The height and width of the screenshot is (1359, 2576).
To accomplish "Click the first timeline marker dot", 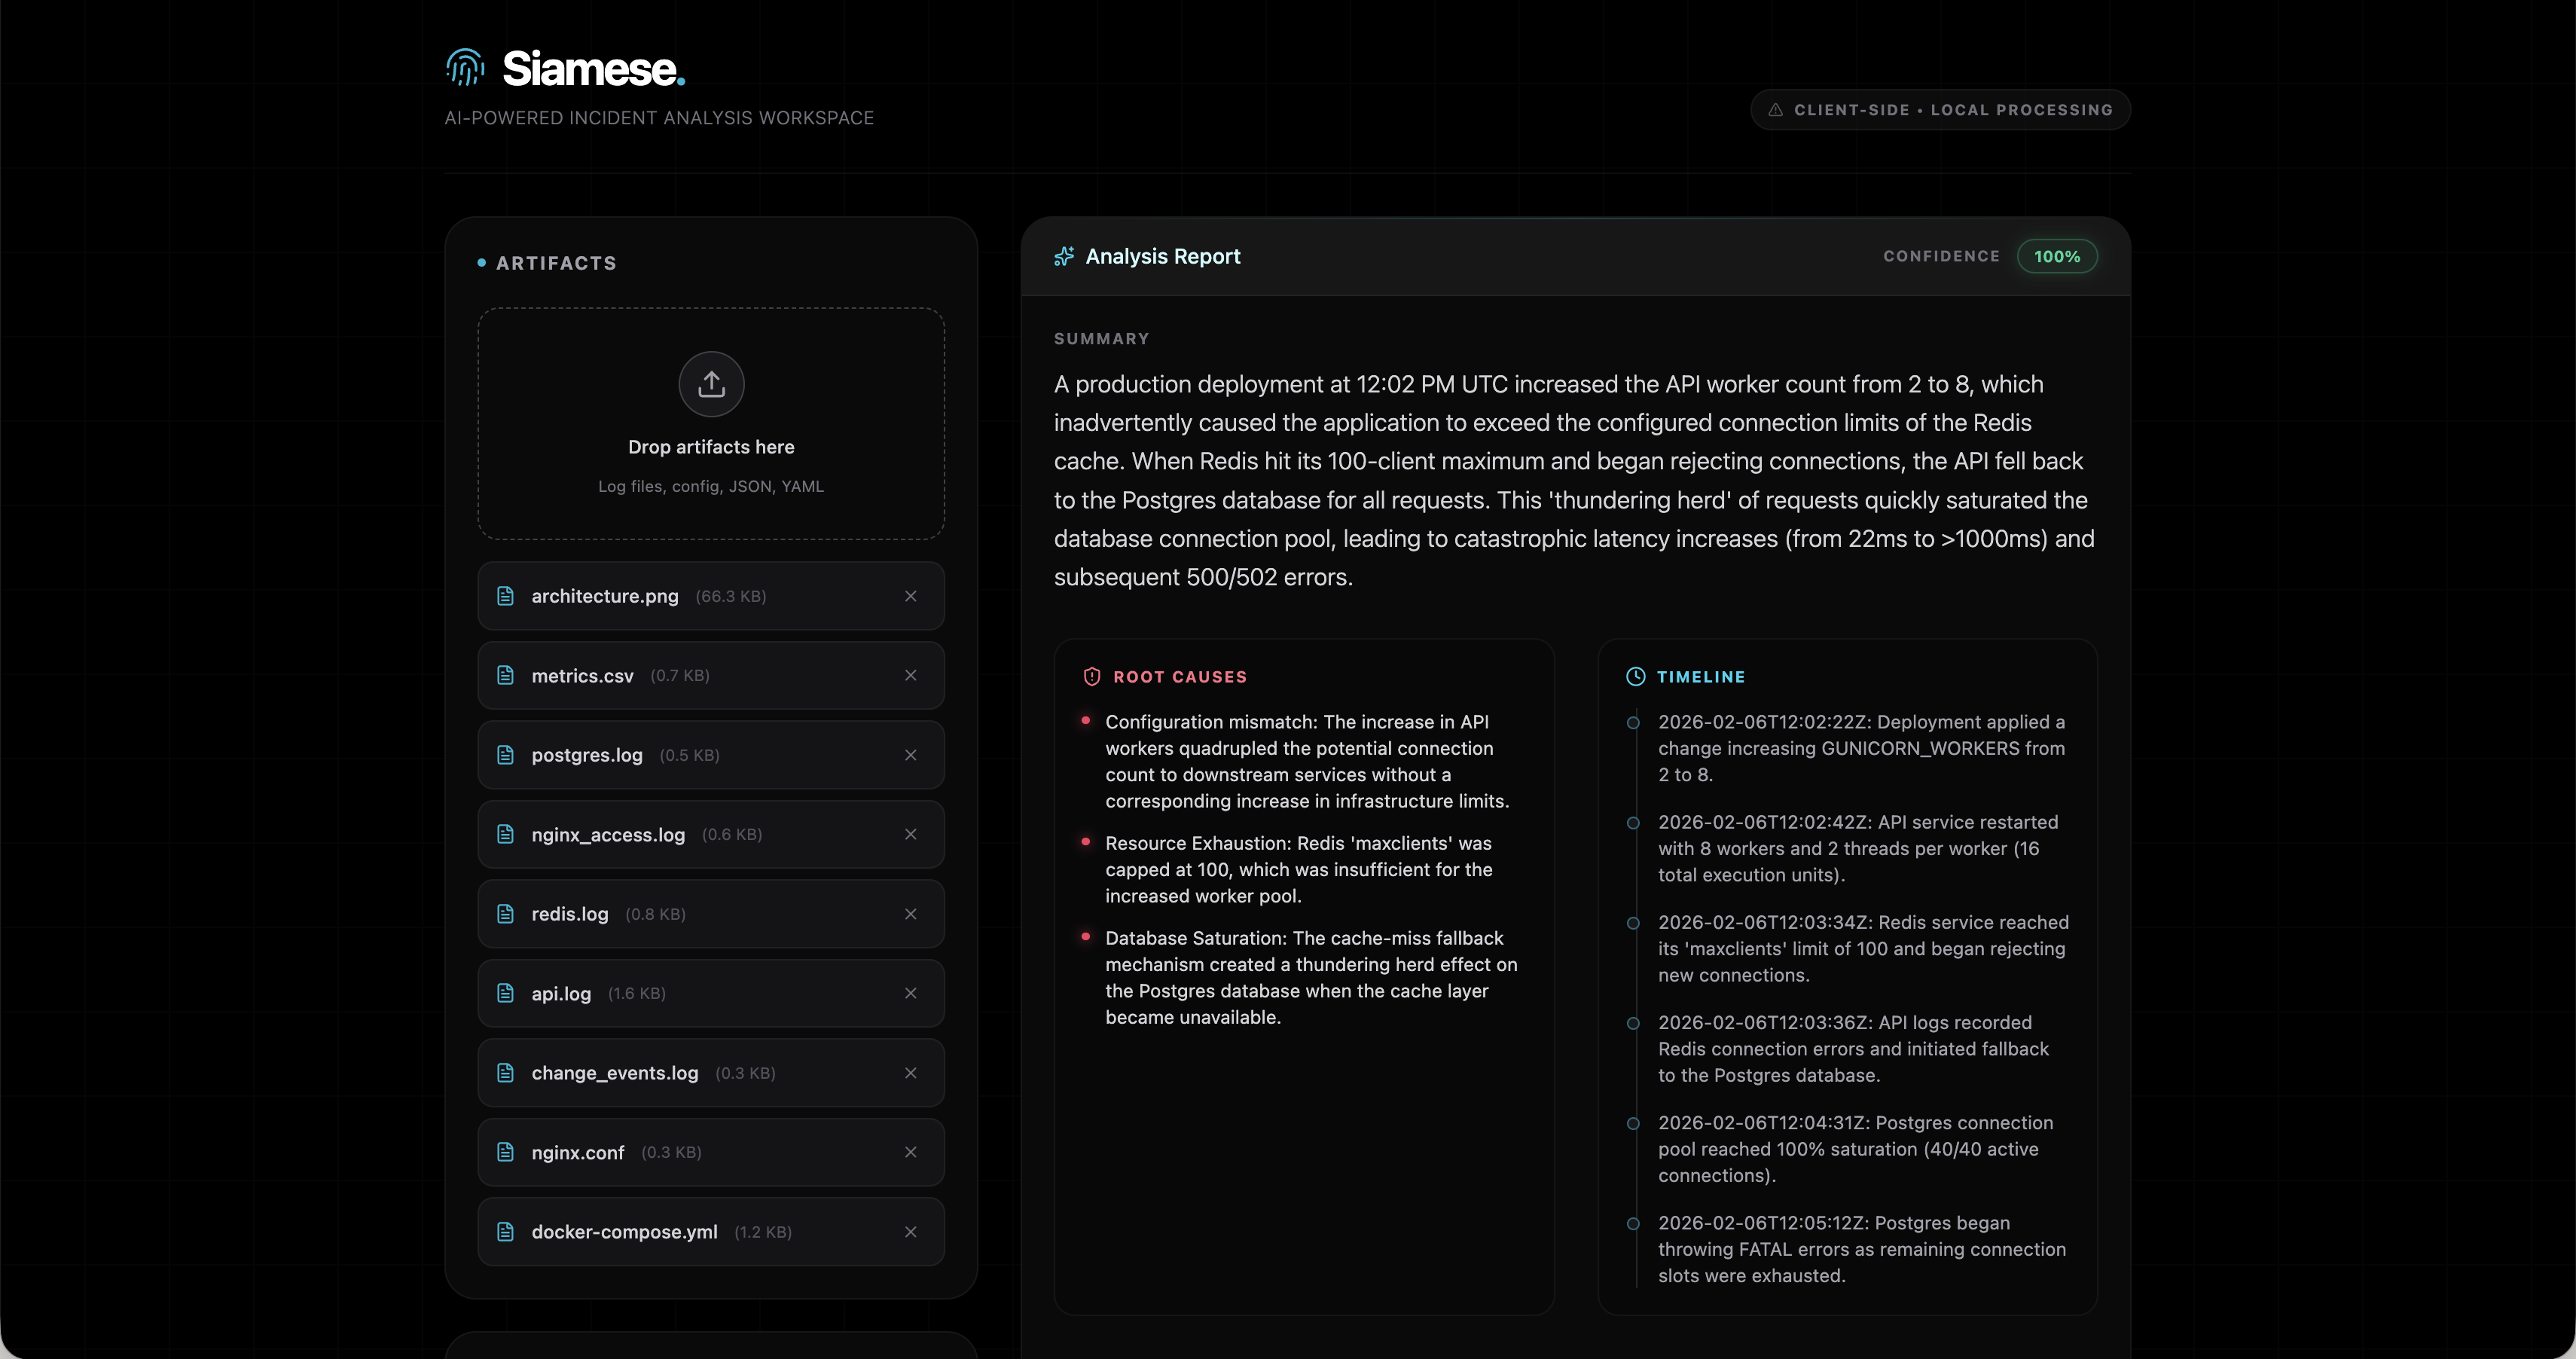I will [x=1633, y=723].
